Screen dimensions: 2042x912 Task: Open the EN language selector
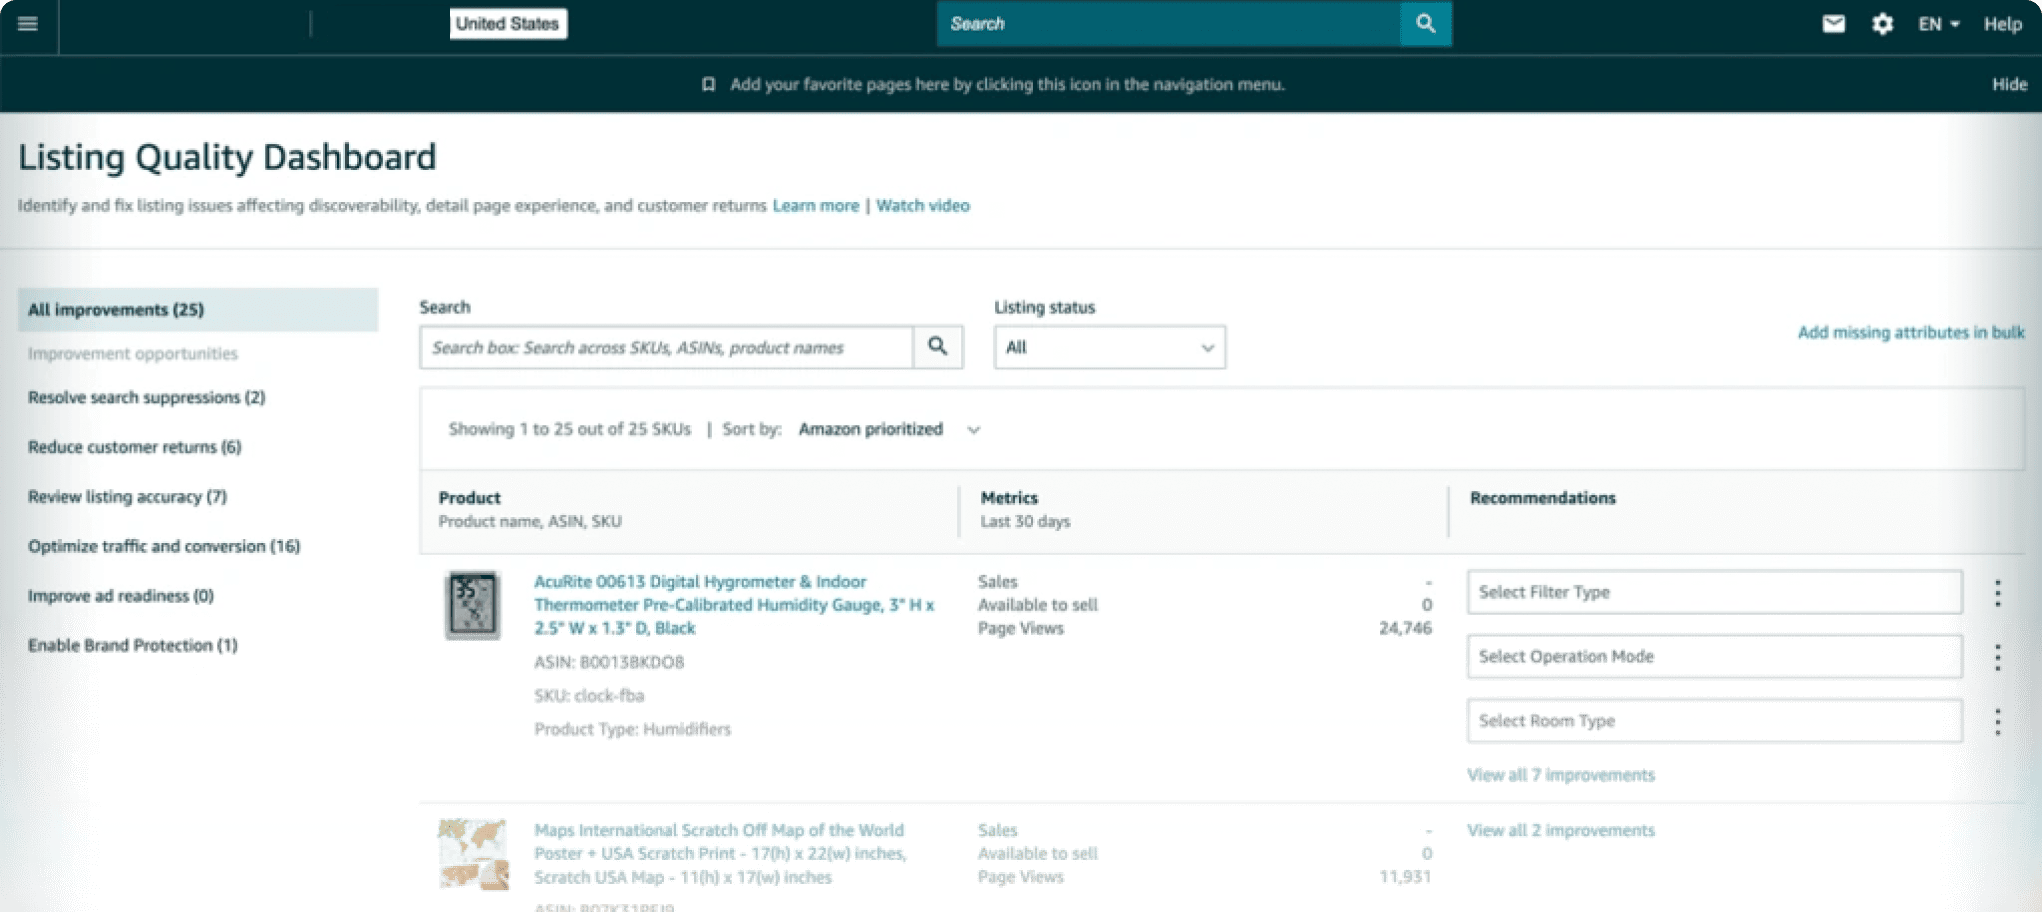[1938, 24]
